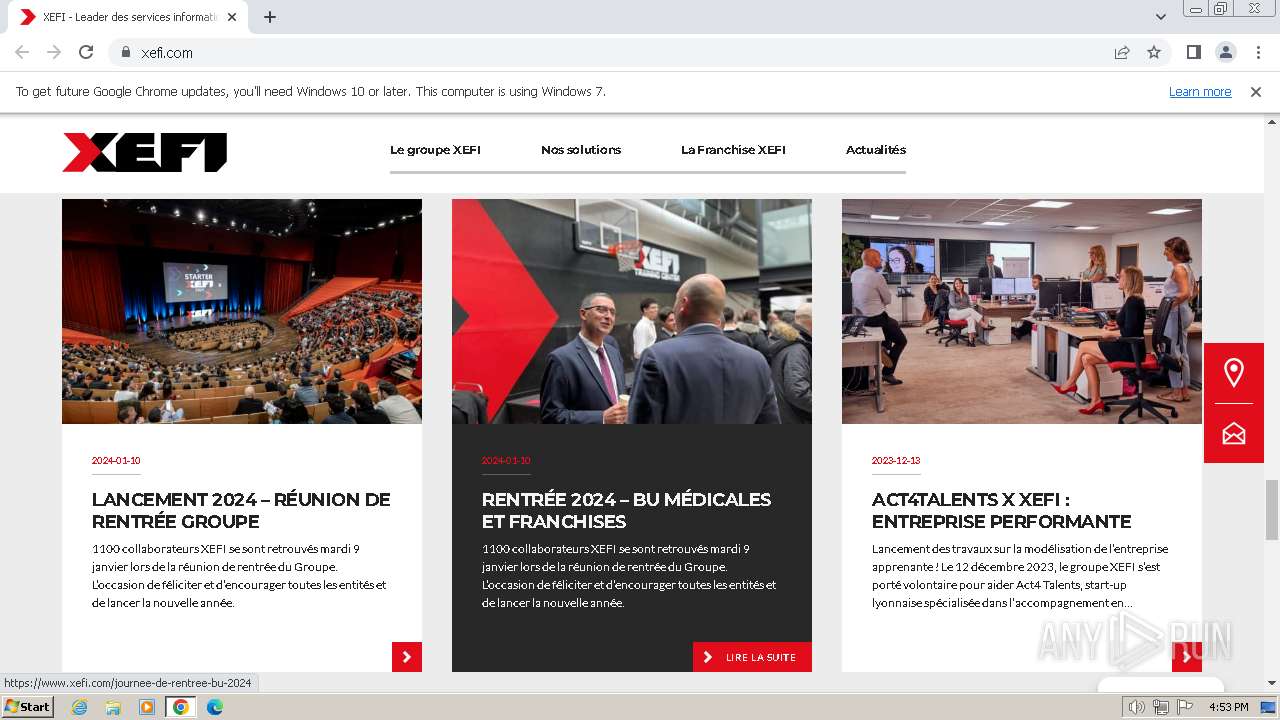Click the system clock 4:53 PM
The width and height of the screenshot is (1280, 720).
[x=1228, y=707]
